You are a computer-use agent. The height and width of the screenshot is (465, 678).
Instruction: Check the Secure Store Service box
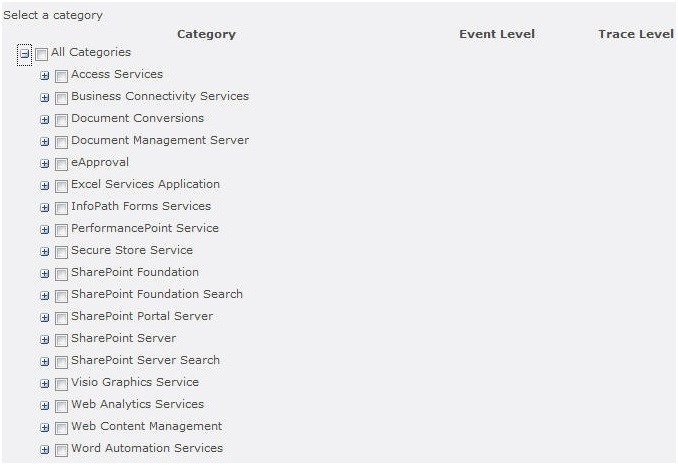61,252
